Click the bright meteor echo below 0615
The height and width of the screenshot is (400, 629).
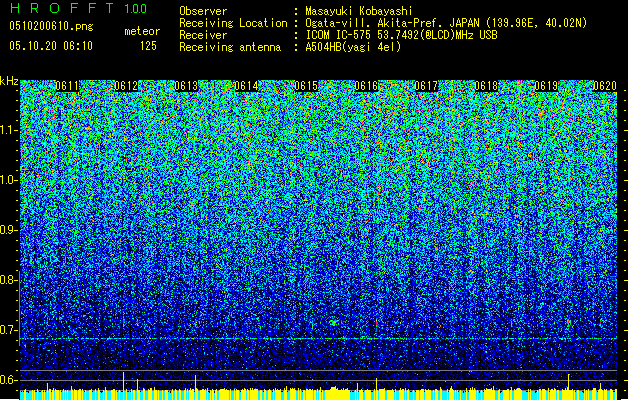333,322
